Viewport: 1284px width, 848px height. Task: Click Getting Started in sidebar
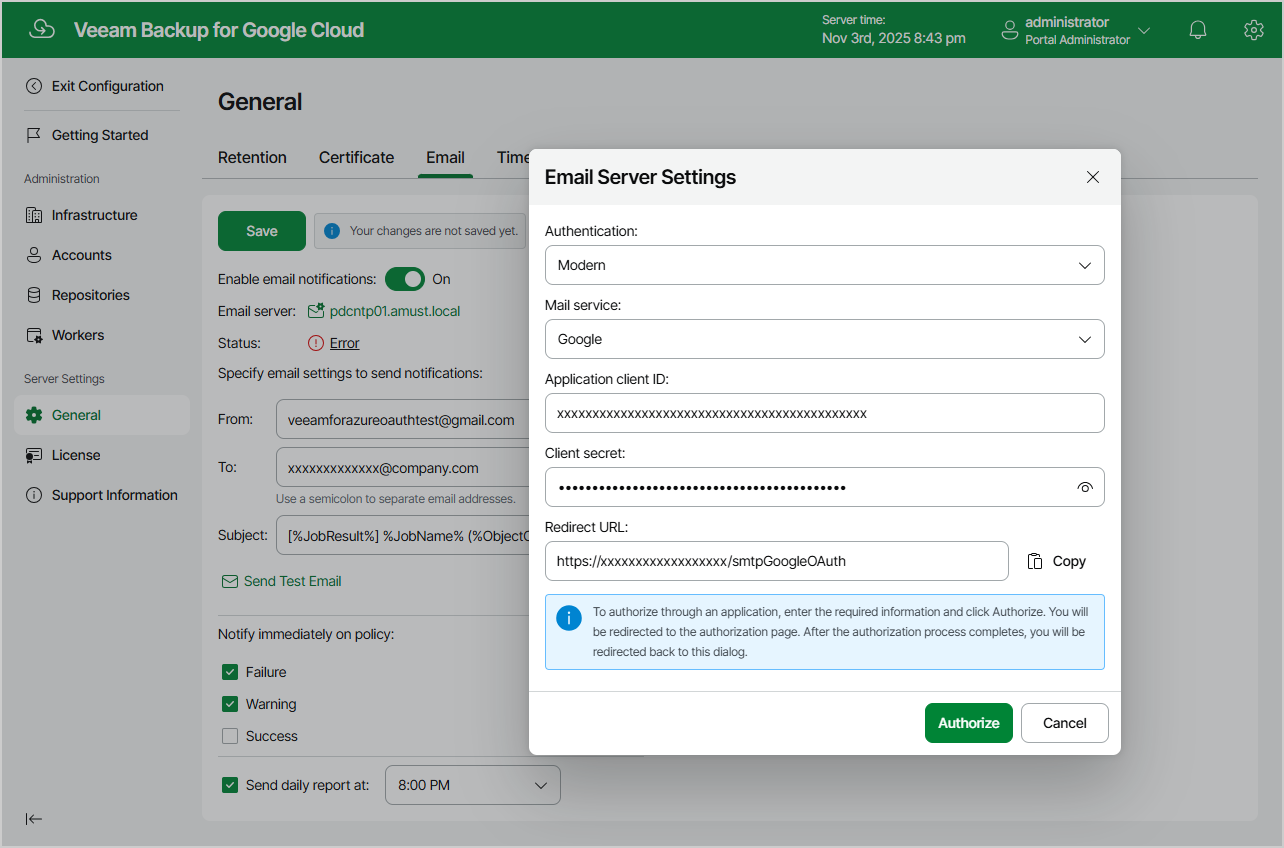100,135
